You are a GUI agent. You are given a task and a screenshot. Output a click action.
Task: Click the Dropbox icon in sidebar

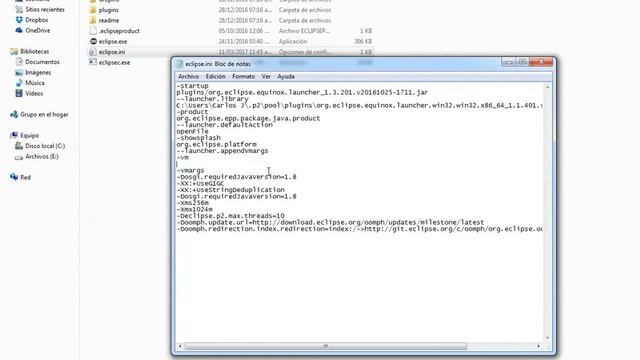coord(19,20)
